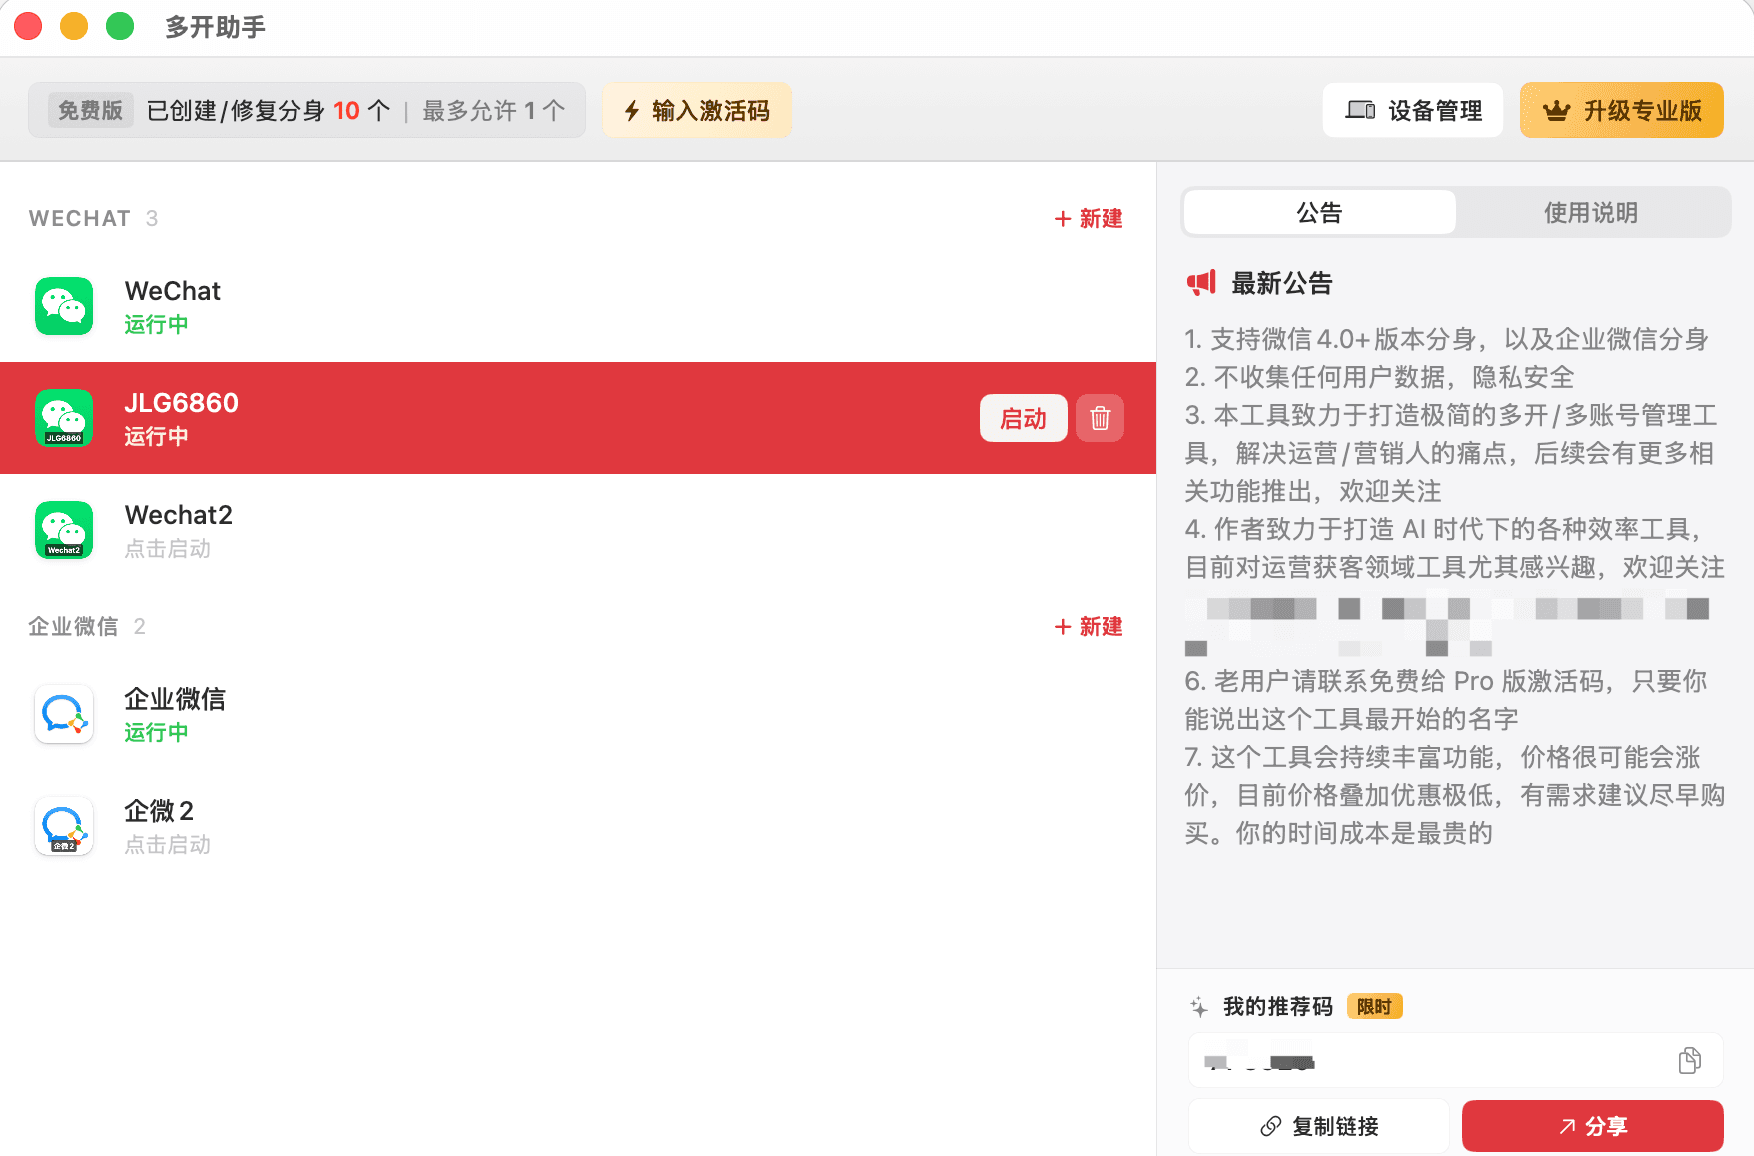This screenshot has width=1754, height=1156.
Task: Click the 已创建/修复分身 10 个 text
Action: pos(268,110)
